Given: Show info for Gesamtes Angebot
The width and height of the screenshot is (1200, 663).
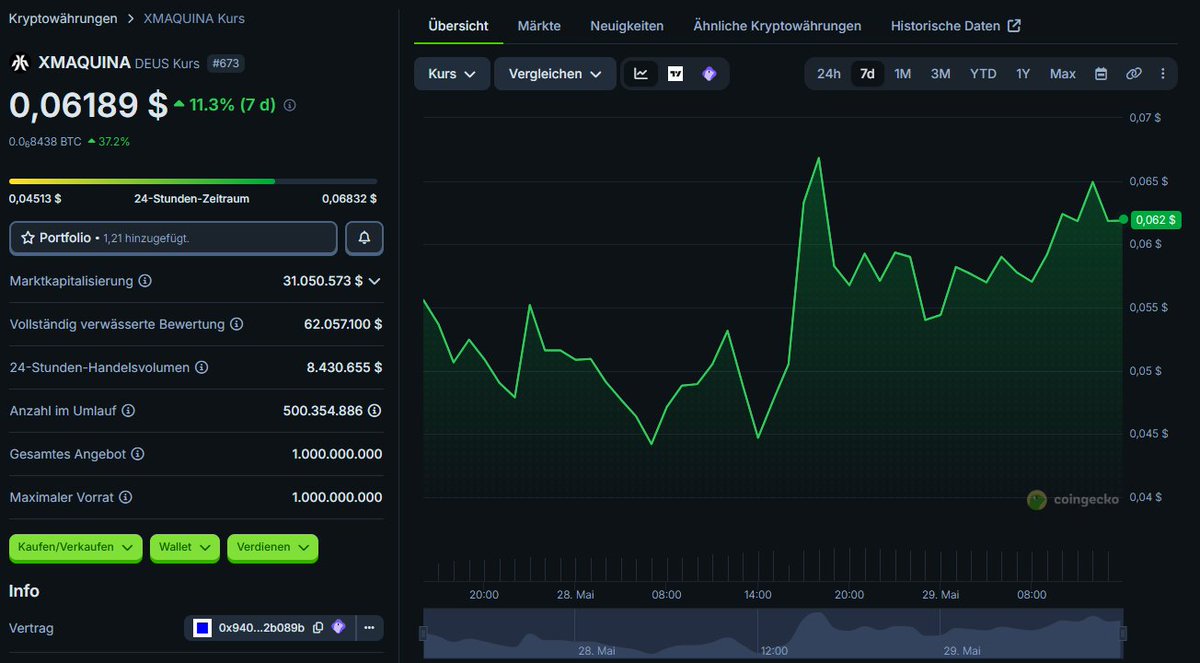Looking at the screenshot, I should [138, 454].
